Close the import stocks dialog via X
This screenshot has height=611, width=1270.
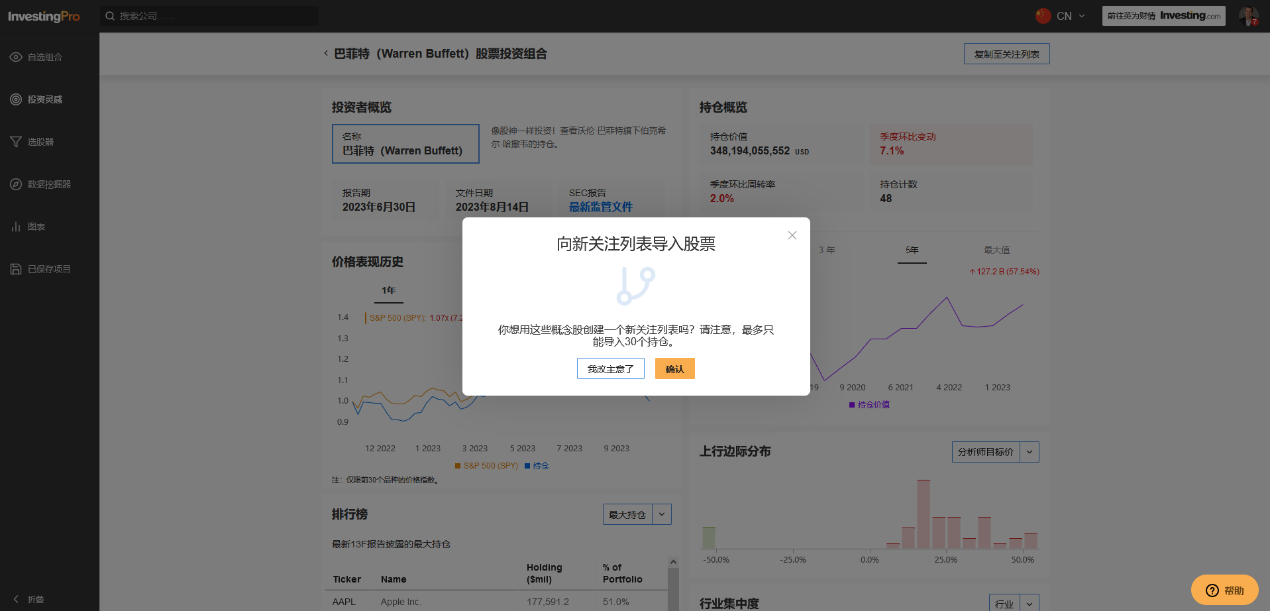point(792,235)
